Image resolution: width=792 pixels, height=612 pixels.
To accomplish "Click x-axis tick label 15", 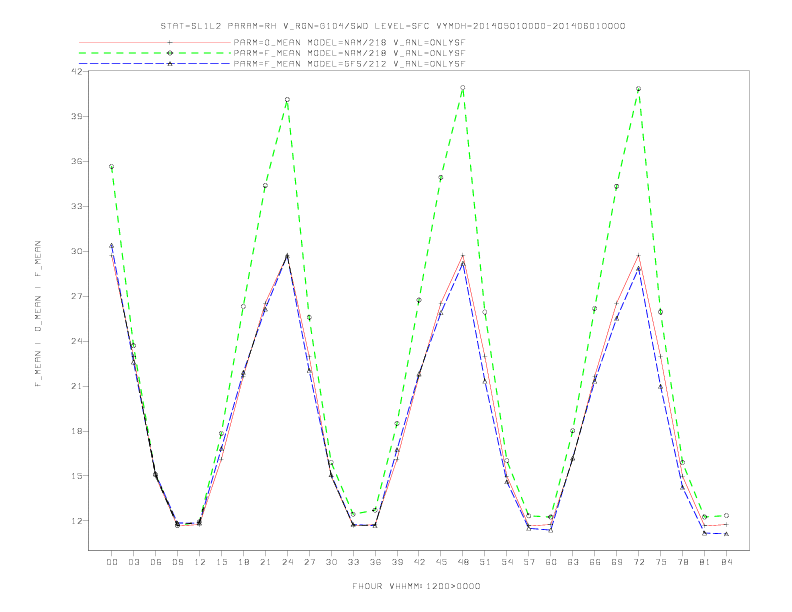I will click(221, 562).
